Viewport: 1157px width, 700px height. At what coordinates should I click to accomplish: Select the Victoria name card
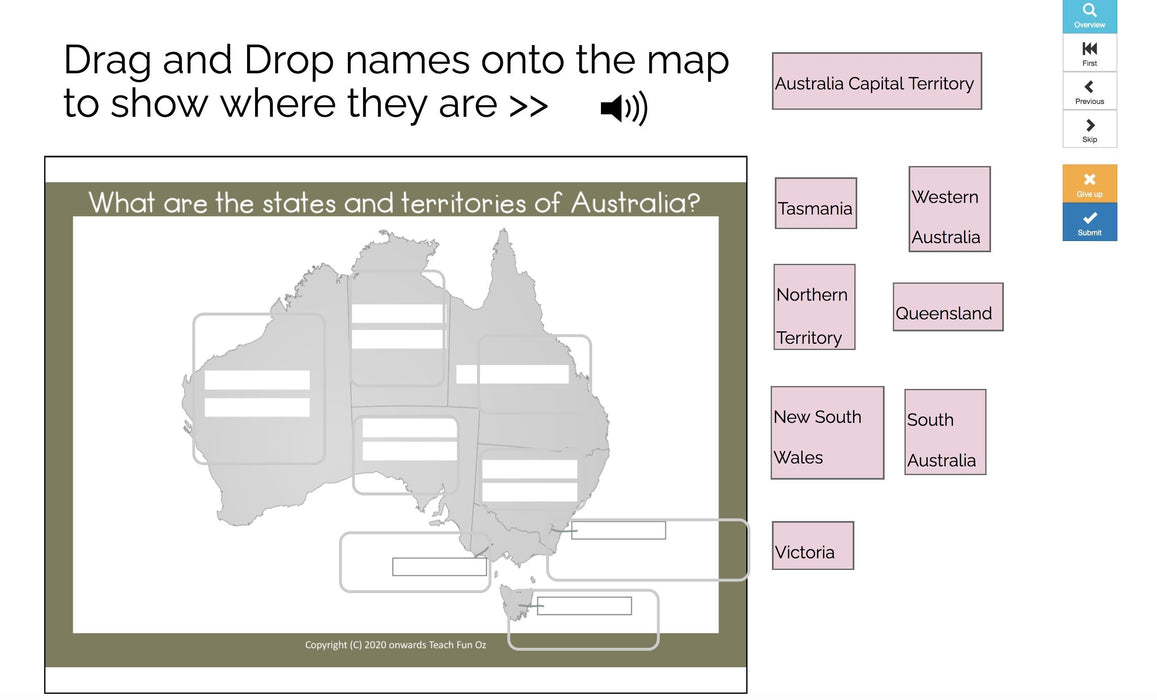coord(812,546)
